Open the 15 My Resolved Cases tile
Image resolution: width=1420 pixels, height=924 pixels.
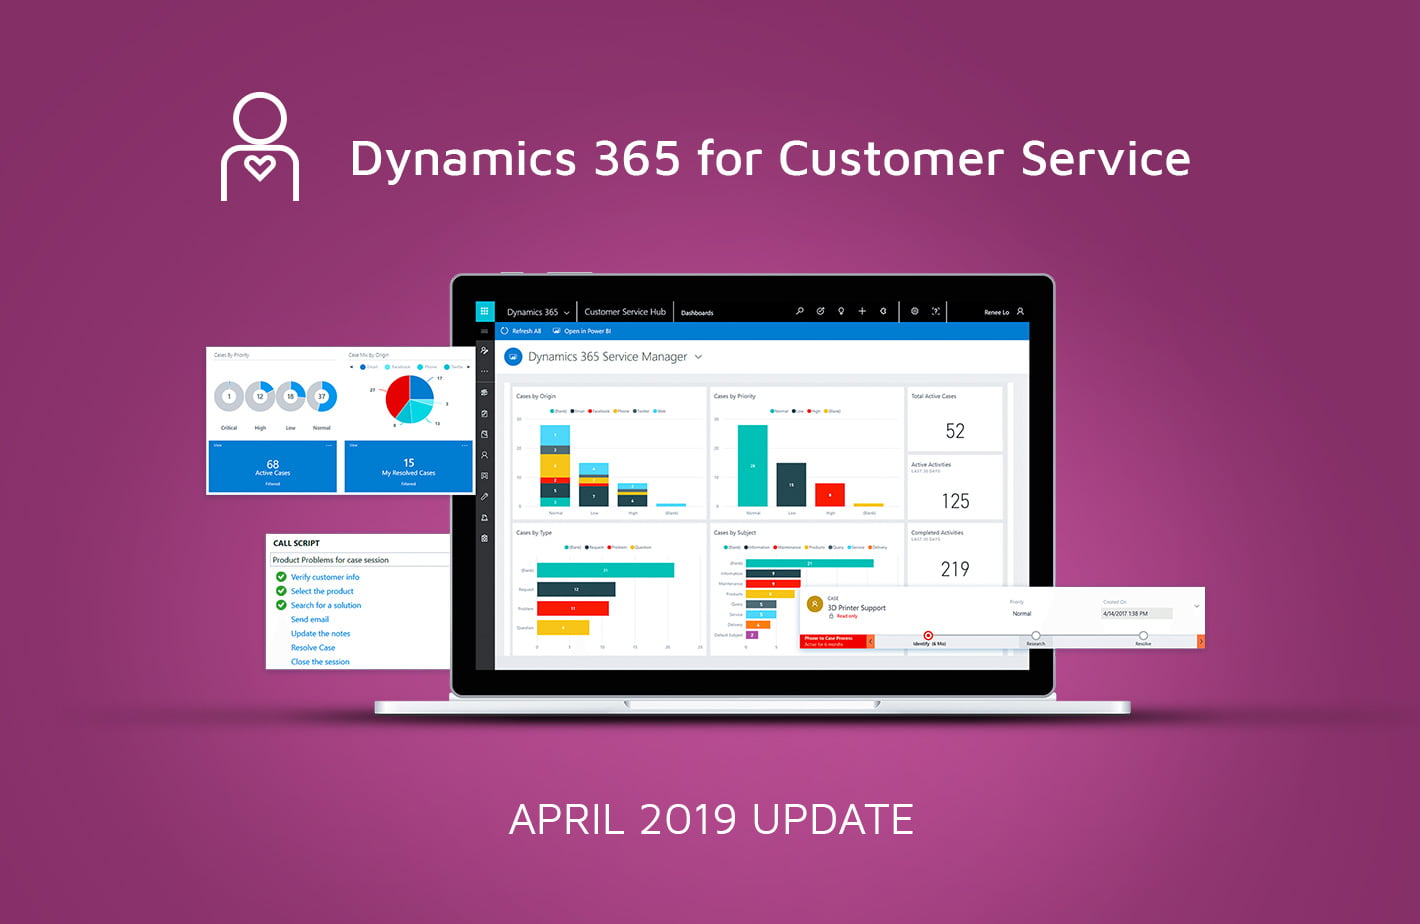[408, 466]
